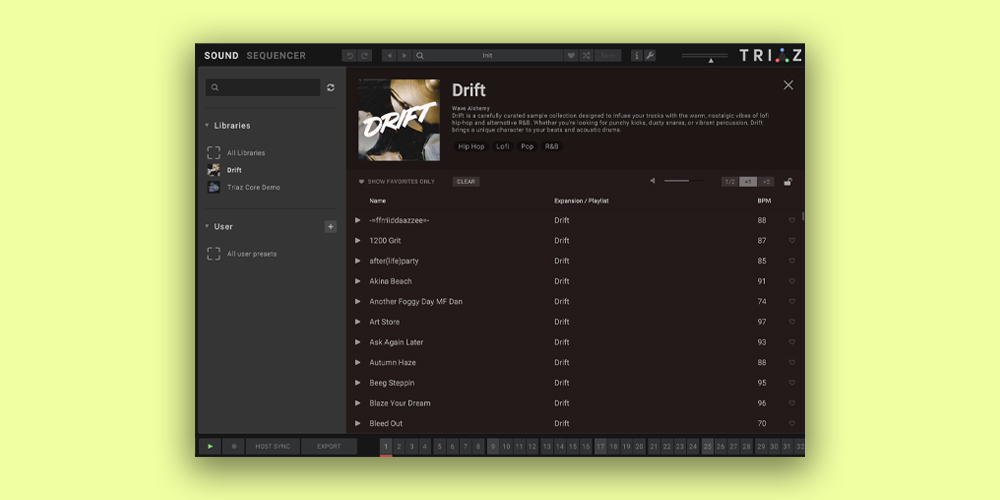Sort by Expansion / Playlist column header
Screen dimensions: 1000x500
(582, 201)
